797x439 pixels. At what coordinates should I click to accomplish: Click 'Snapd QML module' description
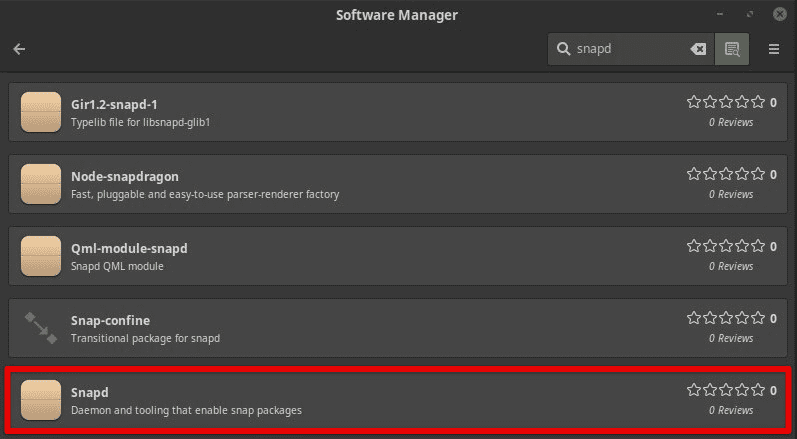click(x=117, y=266)
